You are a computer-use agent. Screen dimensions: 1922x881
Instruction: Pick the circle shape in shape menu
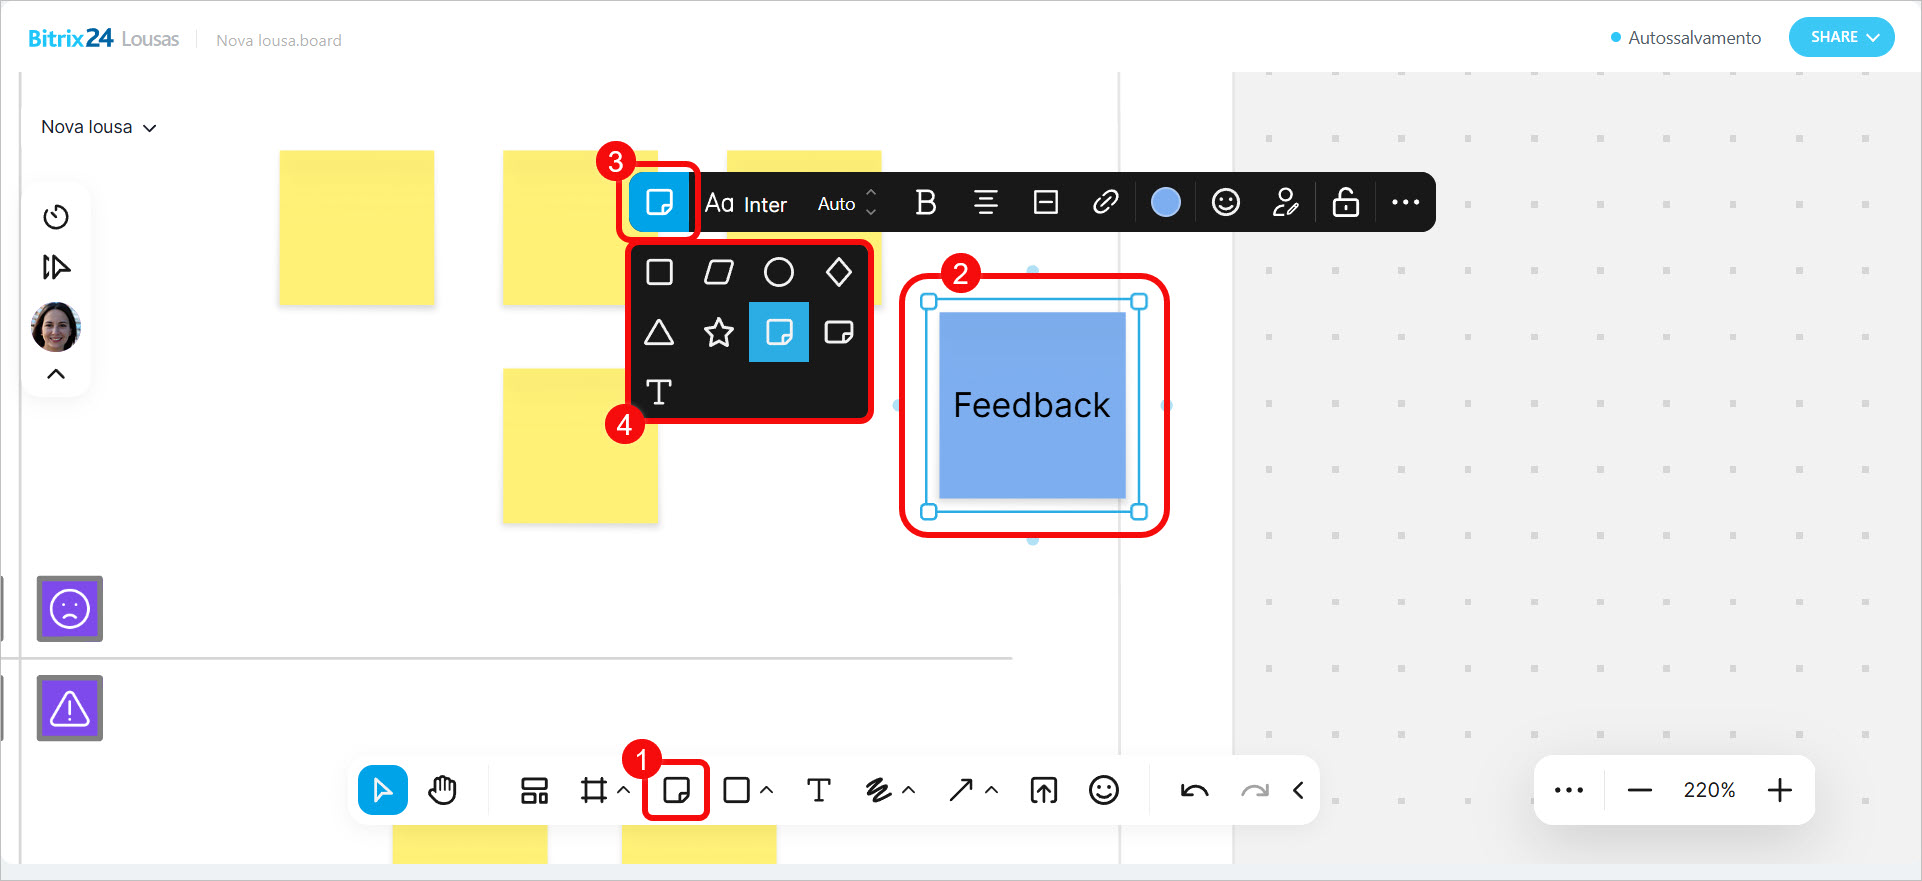click(778, 272)
